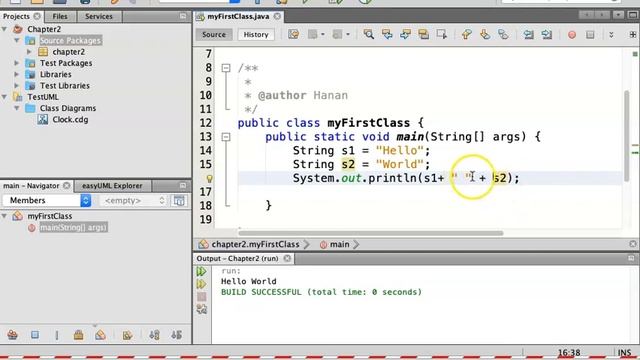Screen dimensions: 640x360
Task: Fold the Javadoc comment at line 8
Action: pyautogui.click(x=226, y=68)
